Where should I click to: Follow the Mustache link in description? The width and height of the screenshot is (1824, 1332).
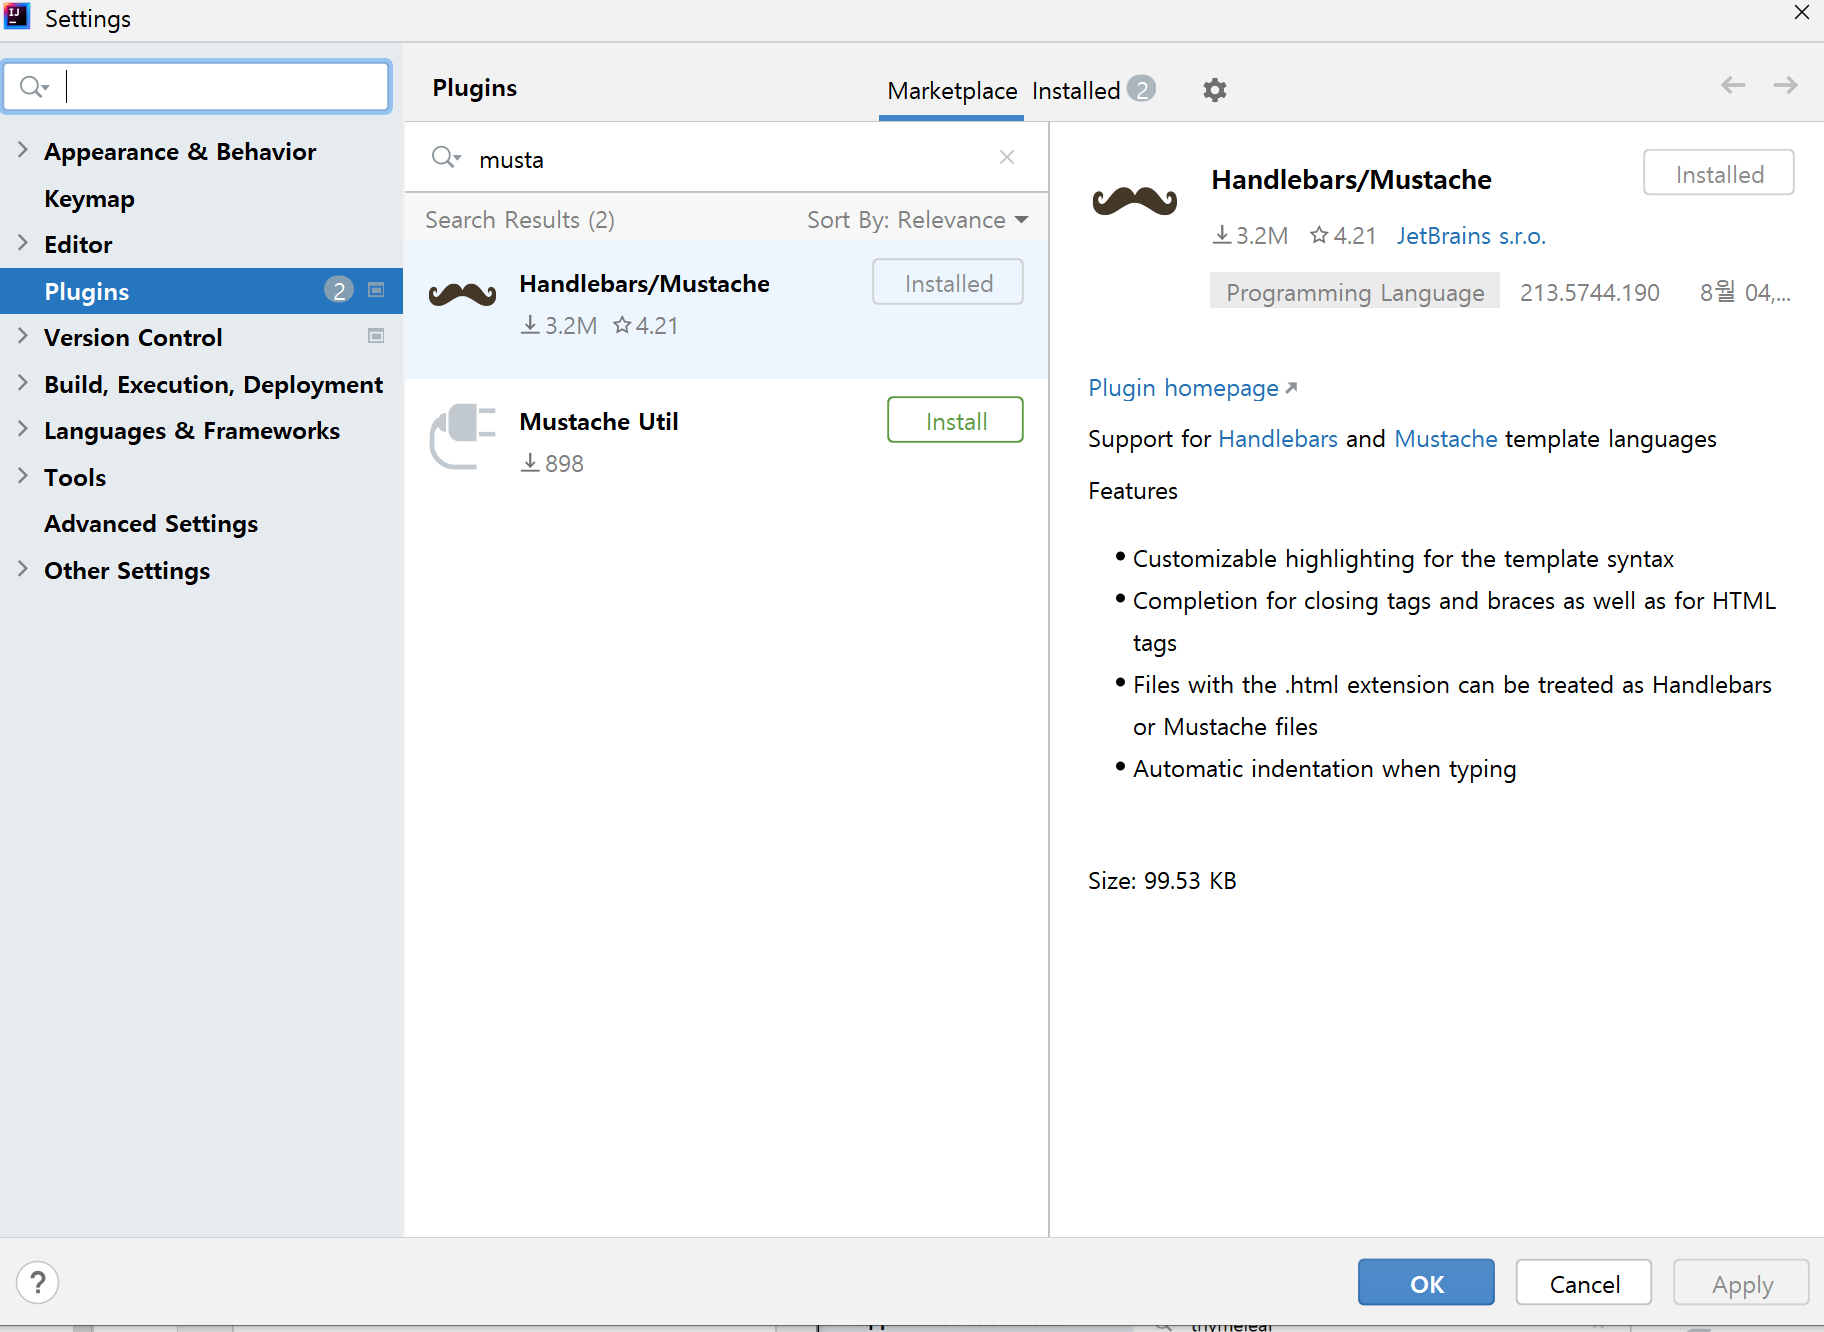coord(1446,439)
